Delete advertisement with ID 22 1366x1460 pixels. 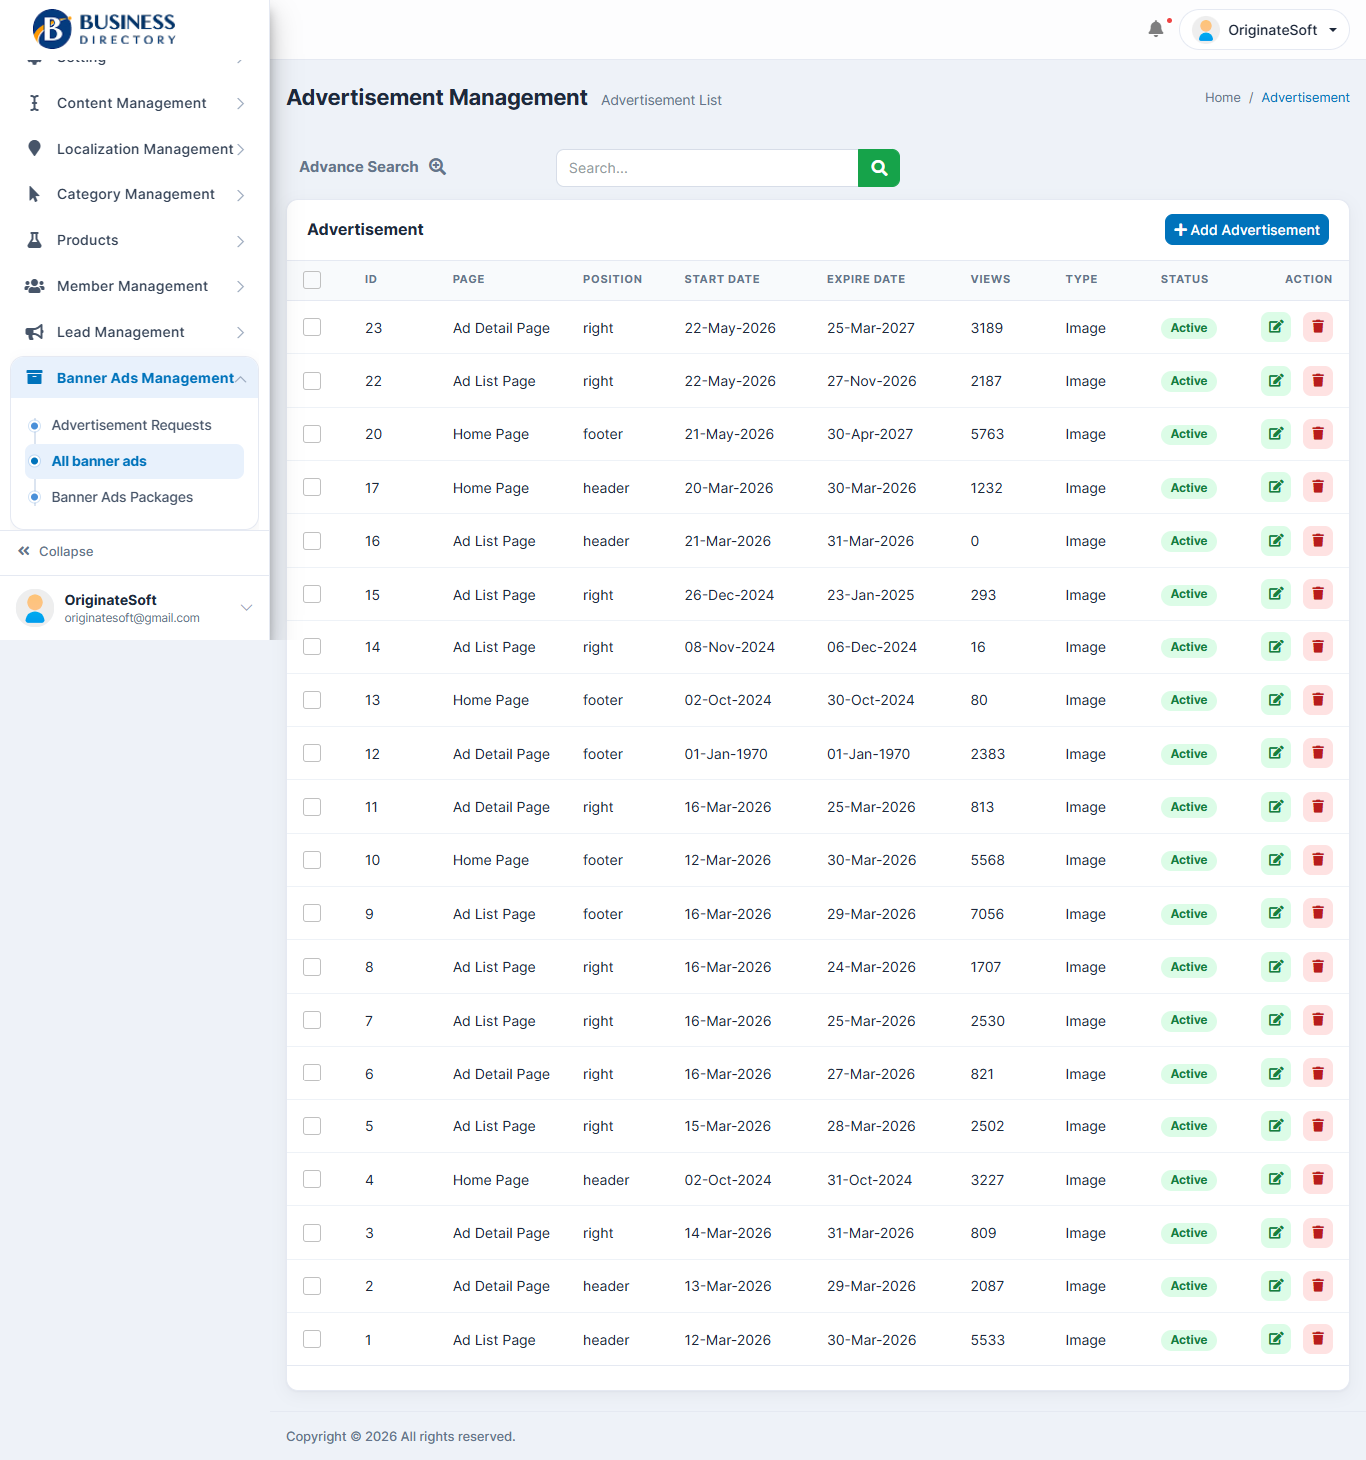click(x=1318, y=380)
